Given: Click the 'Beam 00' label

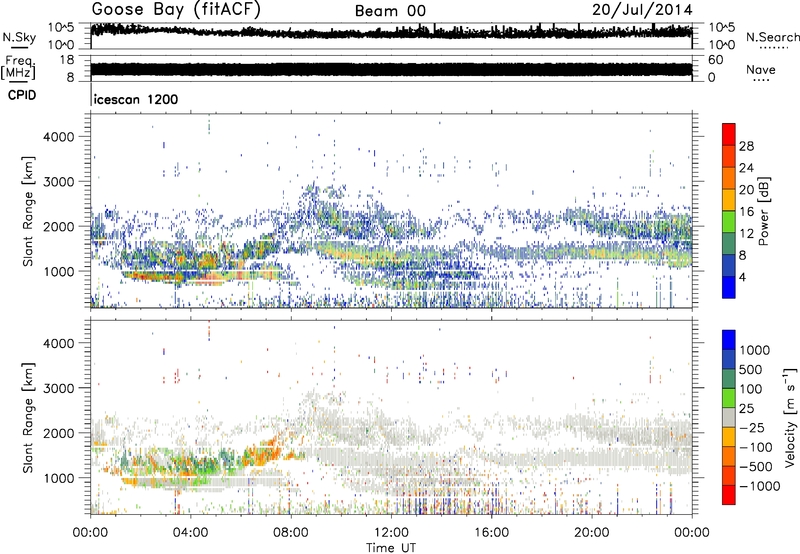Looking at the screenshot, I should [x=390, y=11].
